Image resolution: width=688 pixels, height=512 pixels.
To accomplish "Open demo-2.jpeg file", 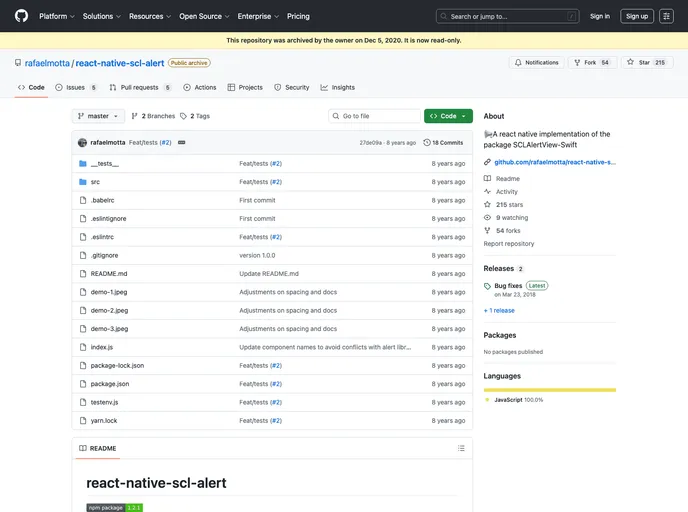I will (x=109, y=311).
